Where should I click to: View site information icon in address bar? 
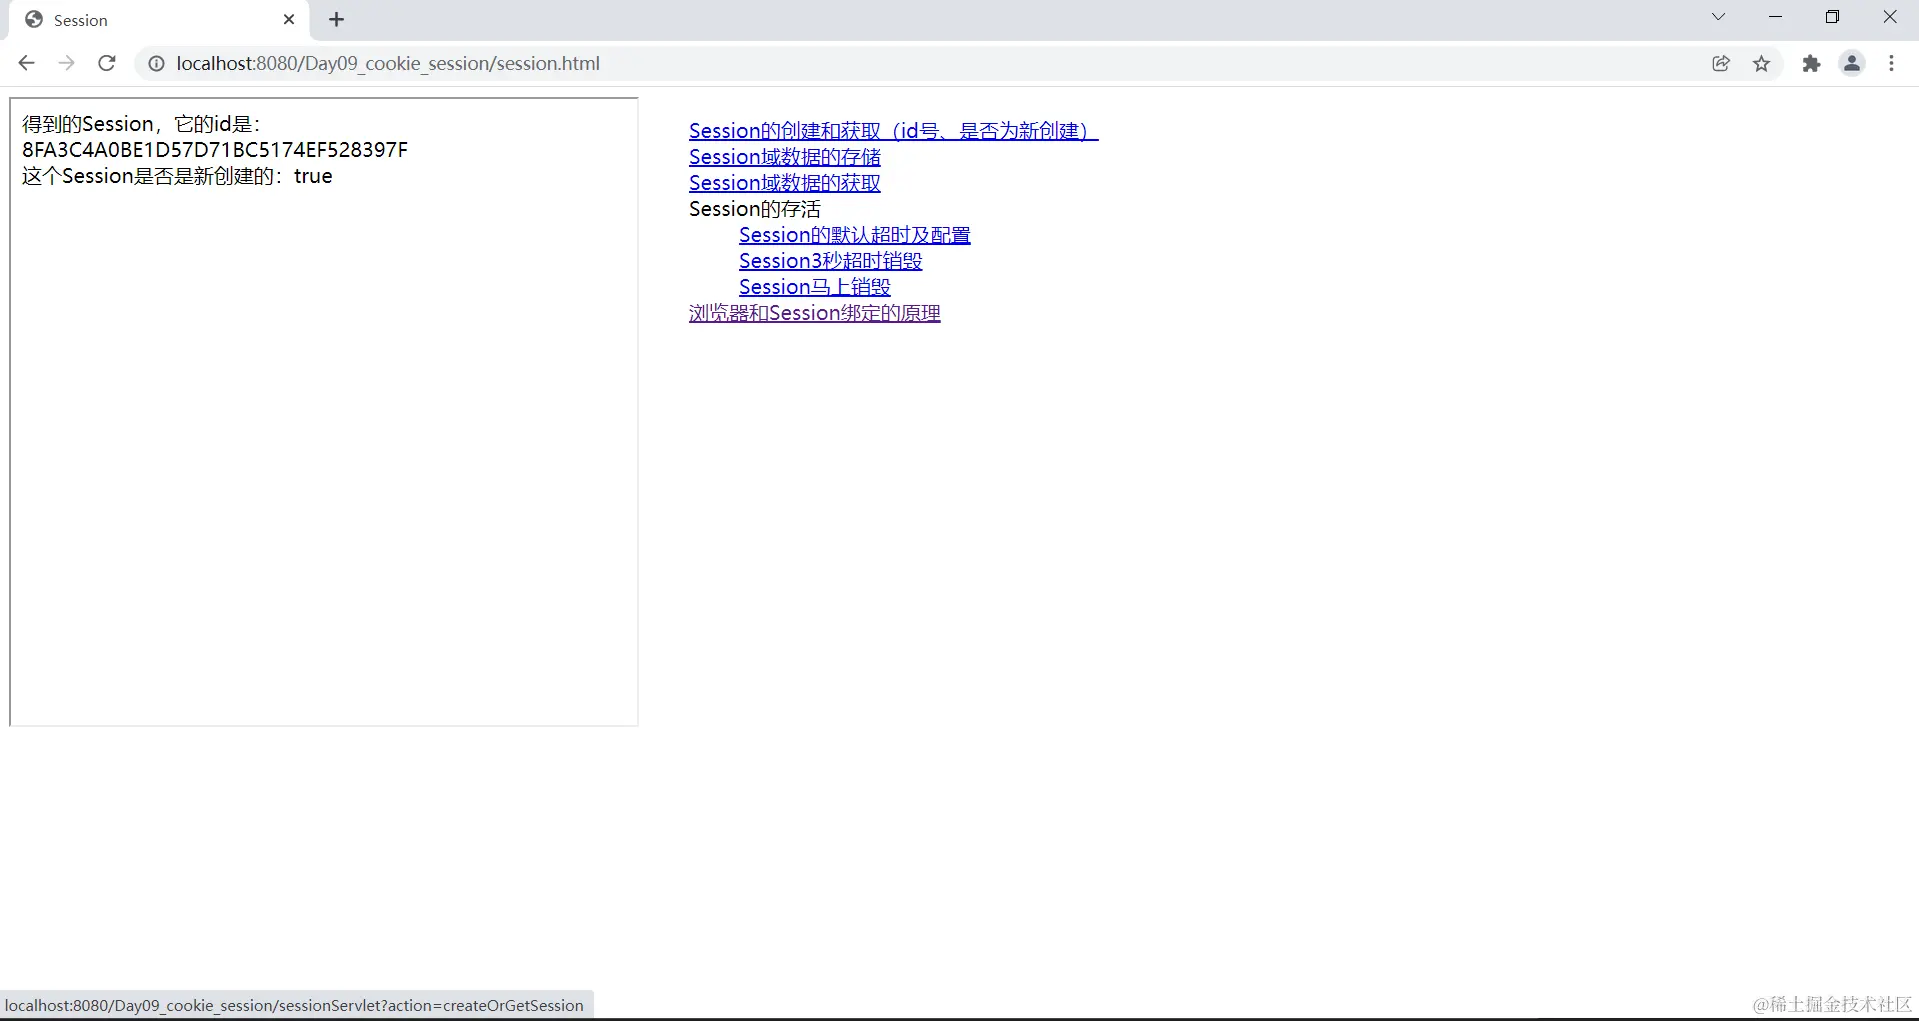[156, 63]
